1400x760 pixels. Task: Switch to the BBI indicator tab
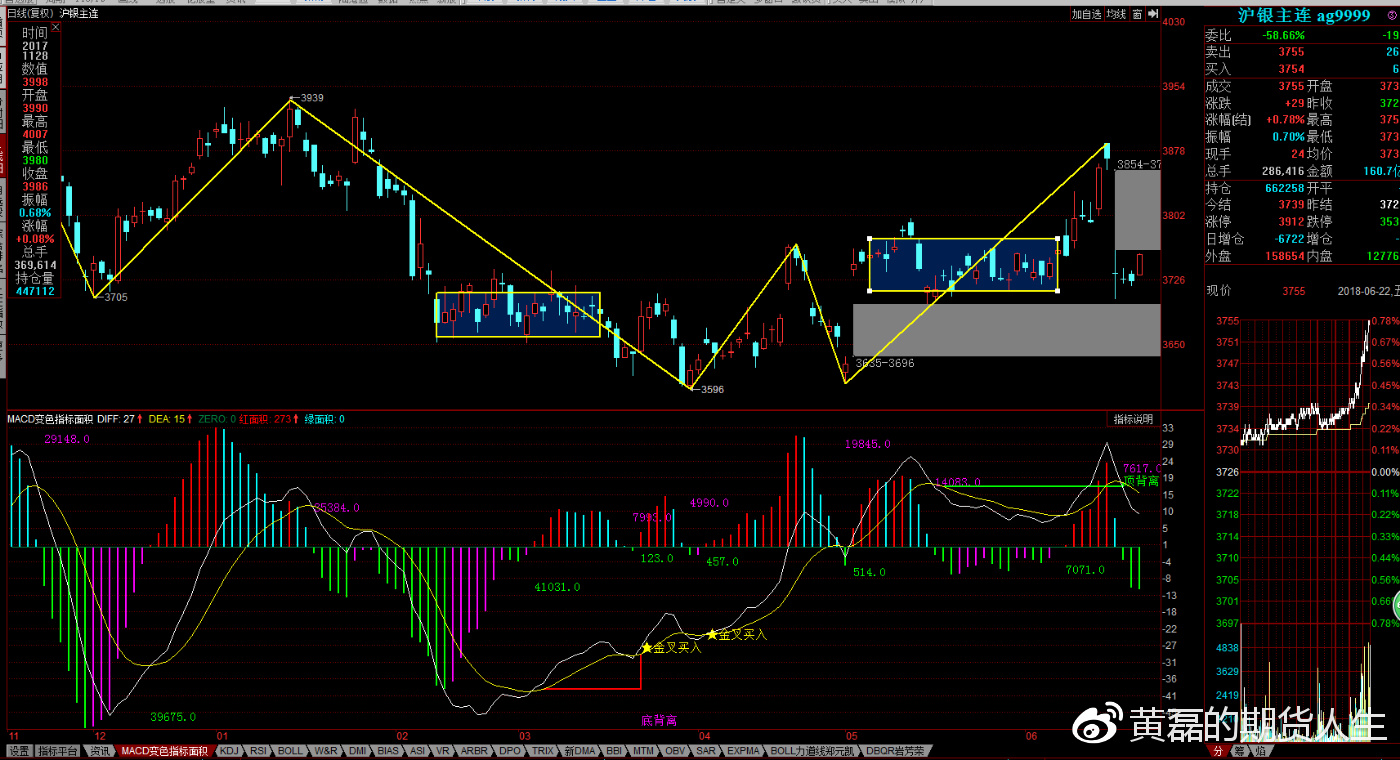(x=614, y=750)
